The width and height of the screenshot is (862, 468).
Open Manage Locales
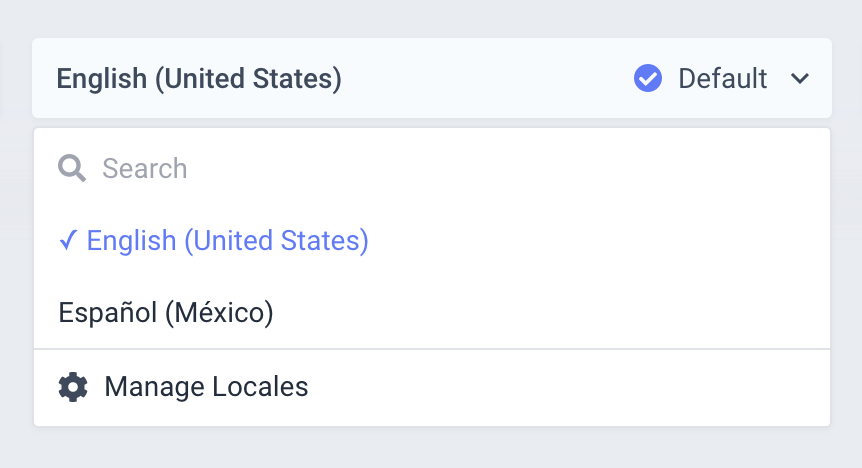(432, 388)
